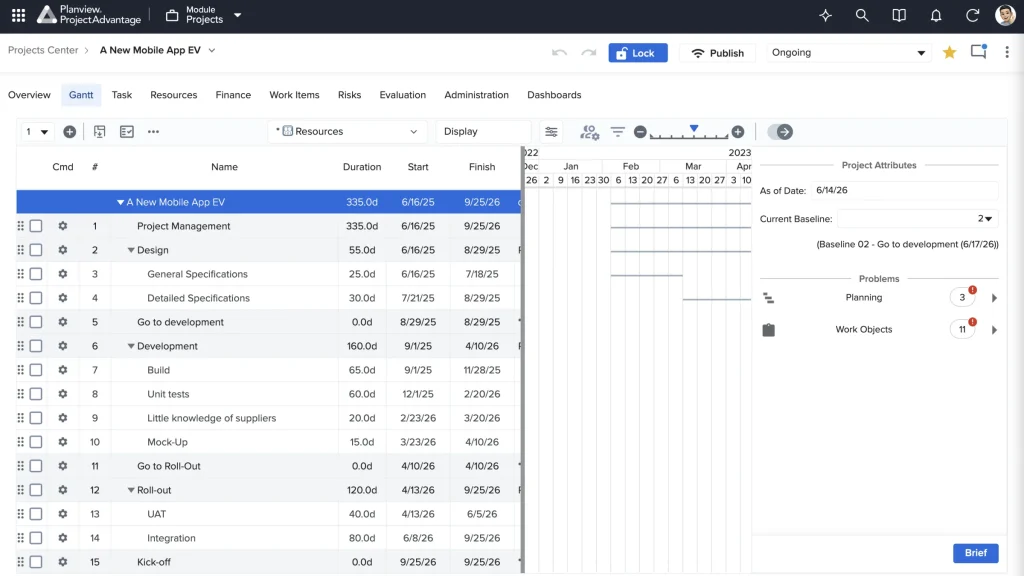Check the box for the UAT row
Screen dimensions: 1024x576
click(x=36, y=514)
